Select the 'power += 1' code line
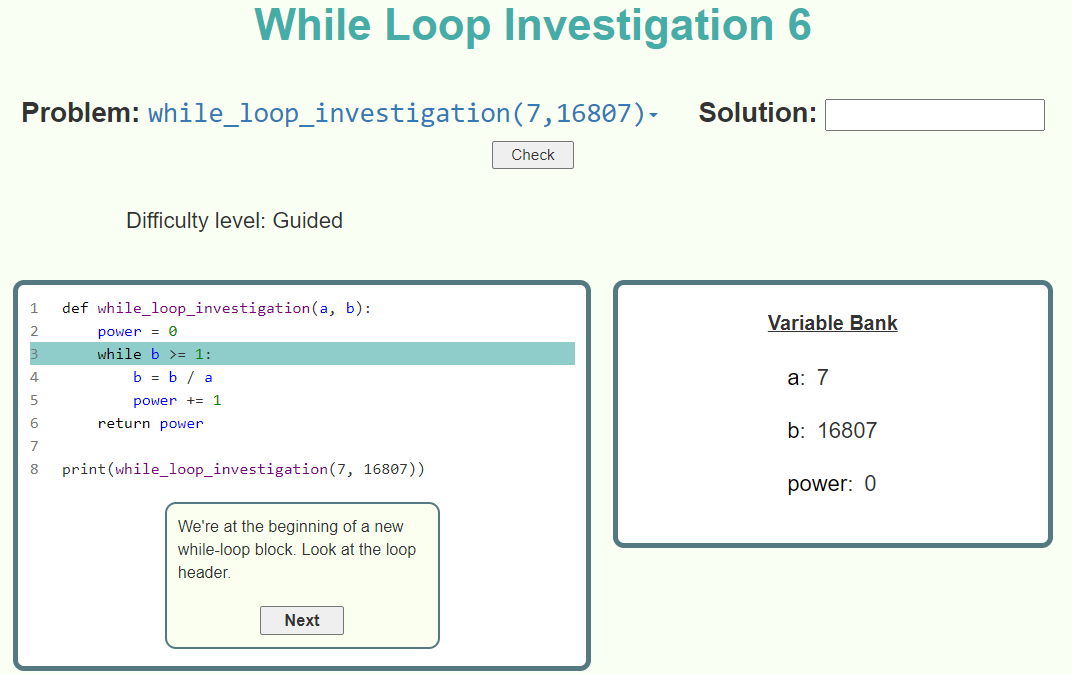The image size is (1072, 674). click(177, 400)
